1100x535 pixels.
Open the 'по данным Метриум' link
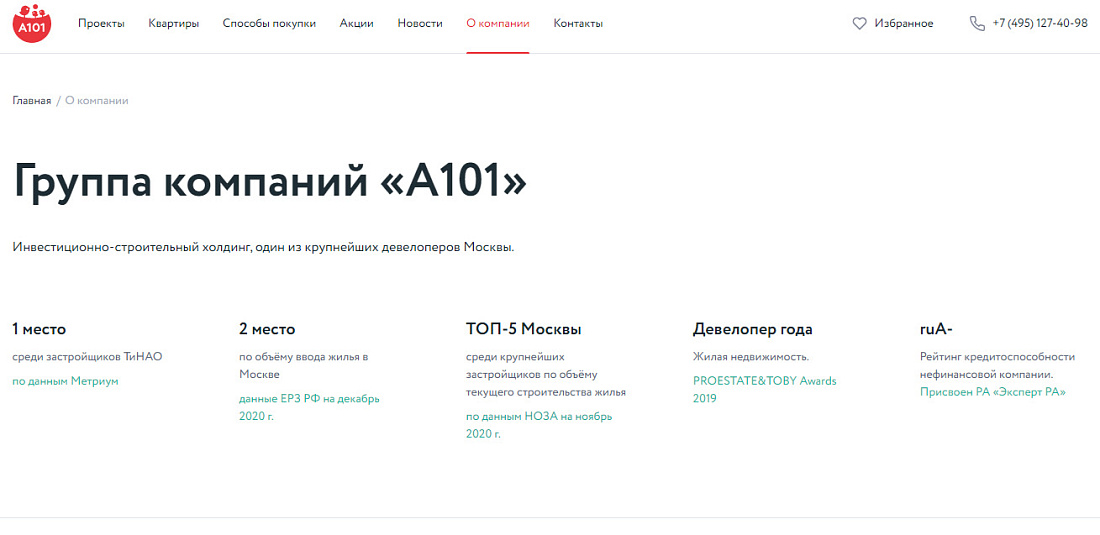pyautogui.click(x=65, y=381)
